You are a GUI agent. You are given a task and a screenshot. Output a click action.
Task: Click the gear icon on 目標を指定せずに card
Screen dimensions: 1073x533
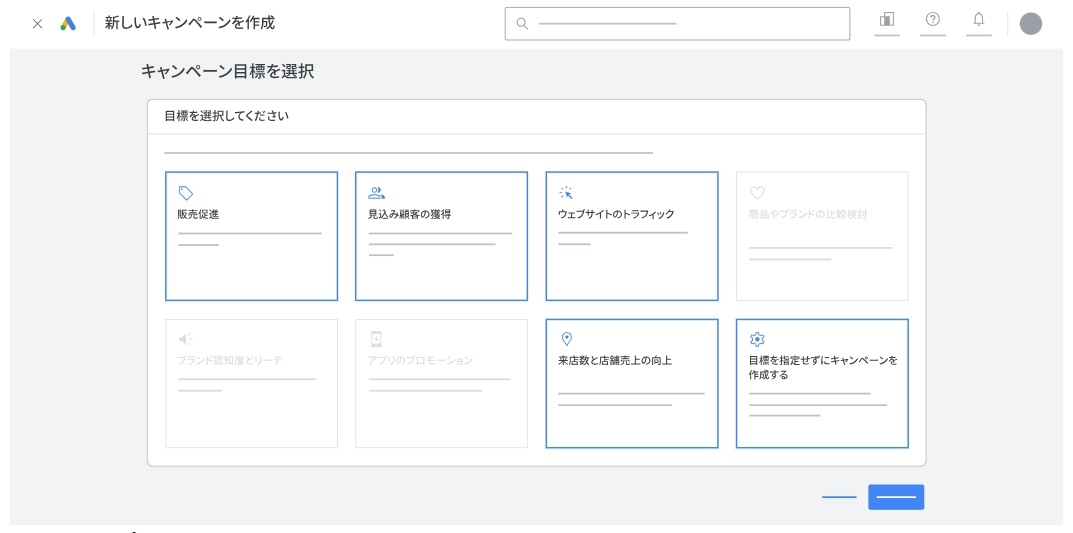tap(757, 339)
